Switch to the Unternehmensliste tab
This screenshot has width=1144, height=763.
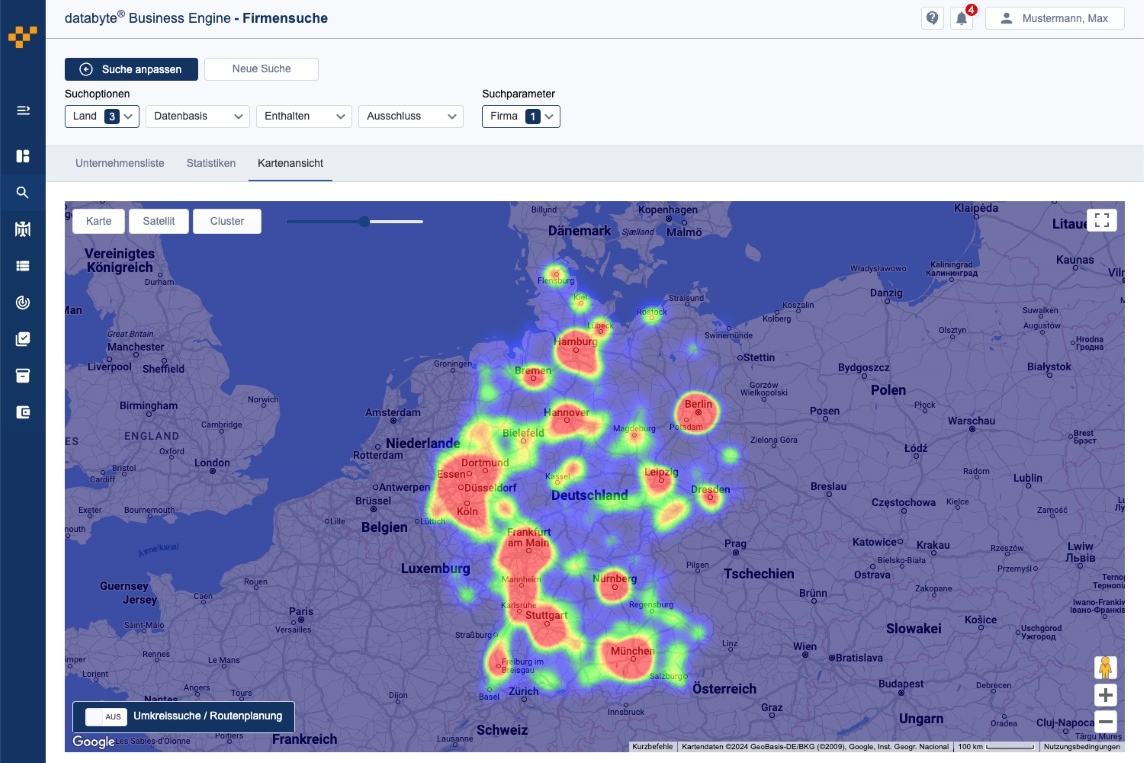pyautogui.click(x=120, y=163)
